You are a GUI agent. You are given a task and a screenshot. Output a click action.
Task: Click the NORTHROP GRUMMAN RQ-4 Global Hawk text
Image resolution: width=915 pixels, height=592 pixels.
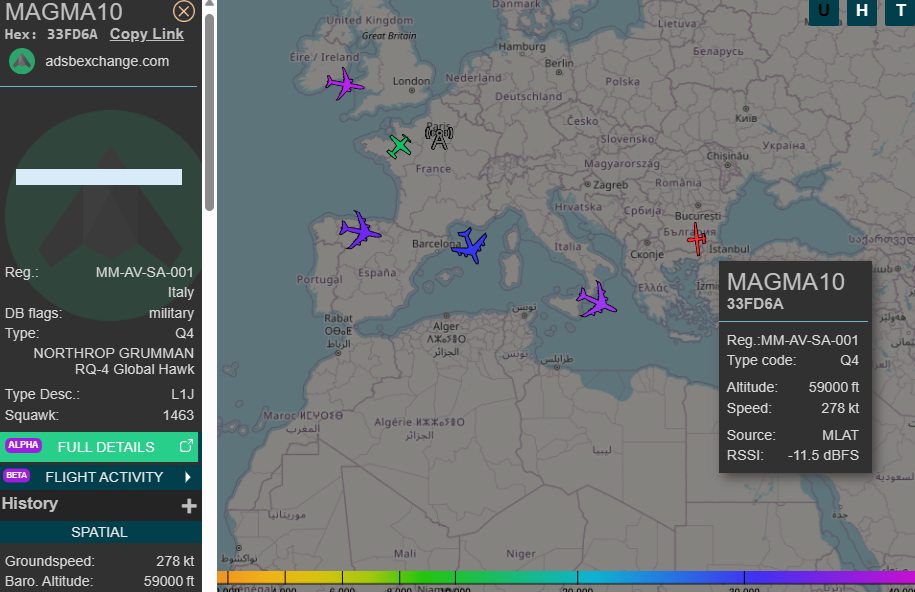[x=114, y=361]
